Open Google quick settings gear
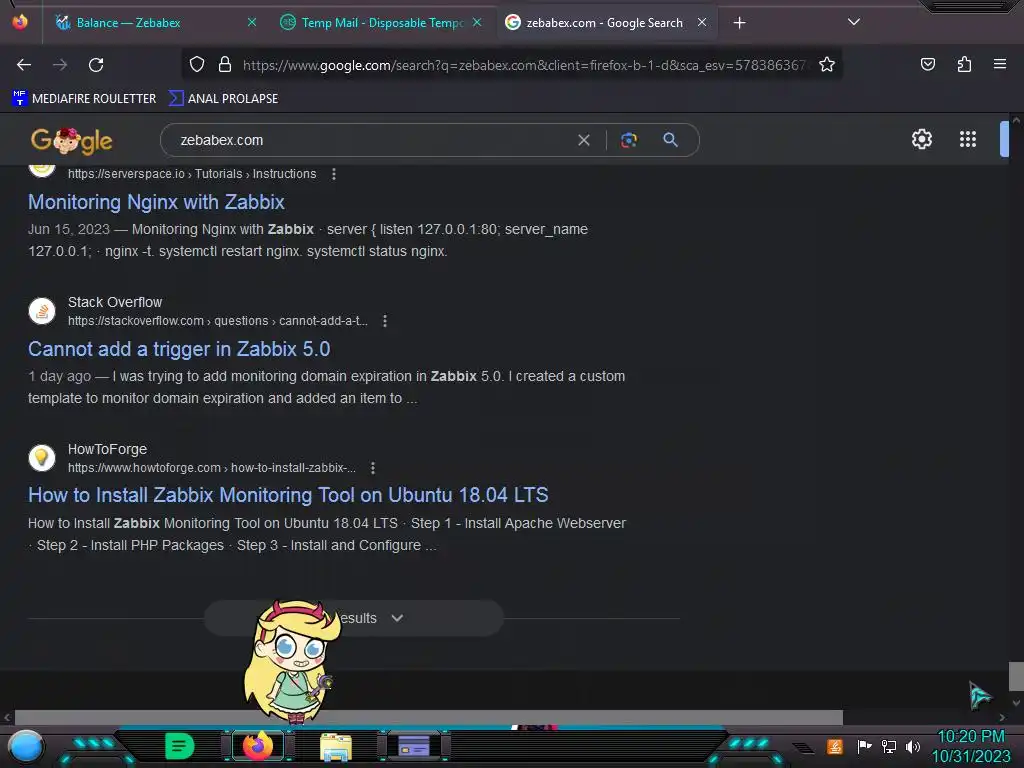 921,139
